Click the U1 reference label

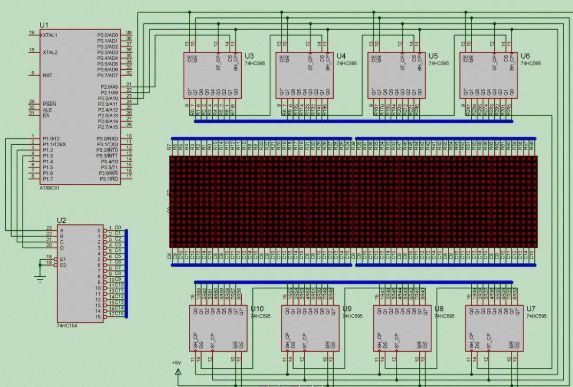click(x=44, y=25)
